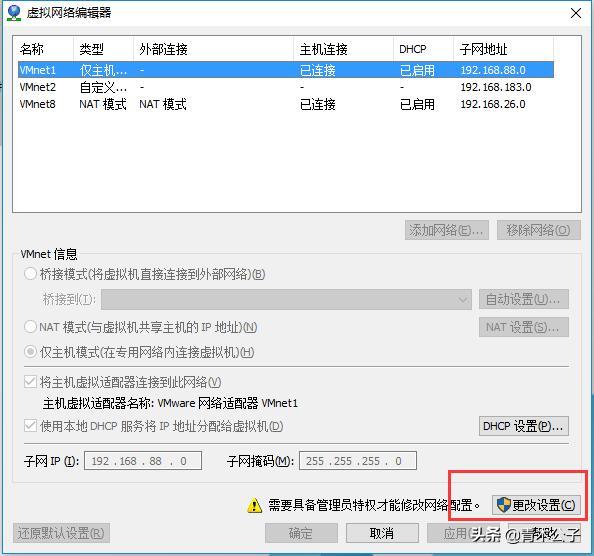Select the 桥接模式 radio button
594x556 pixels.
(30, 274)
